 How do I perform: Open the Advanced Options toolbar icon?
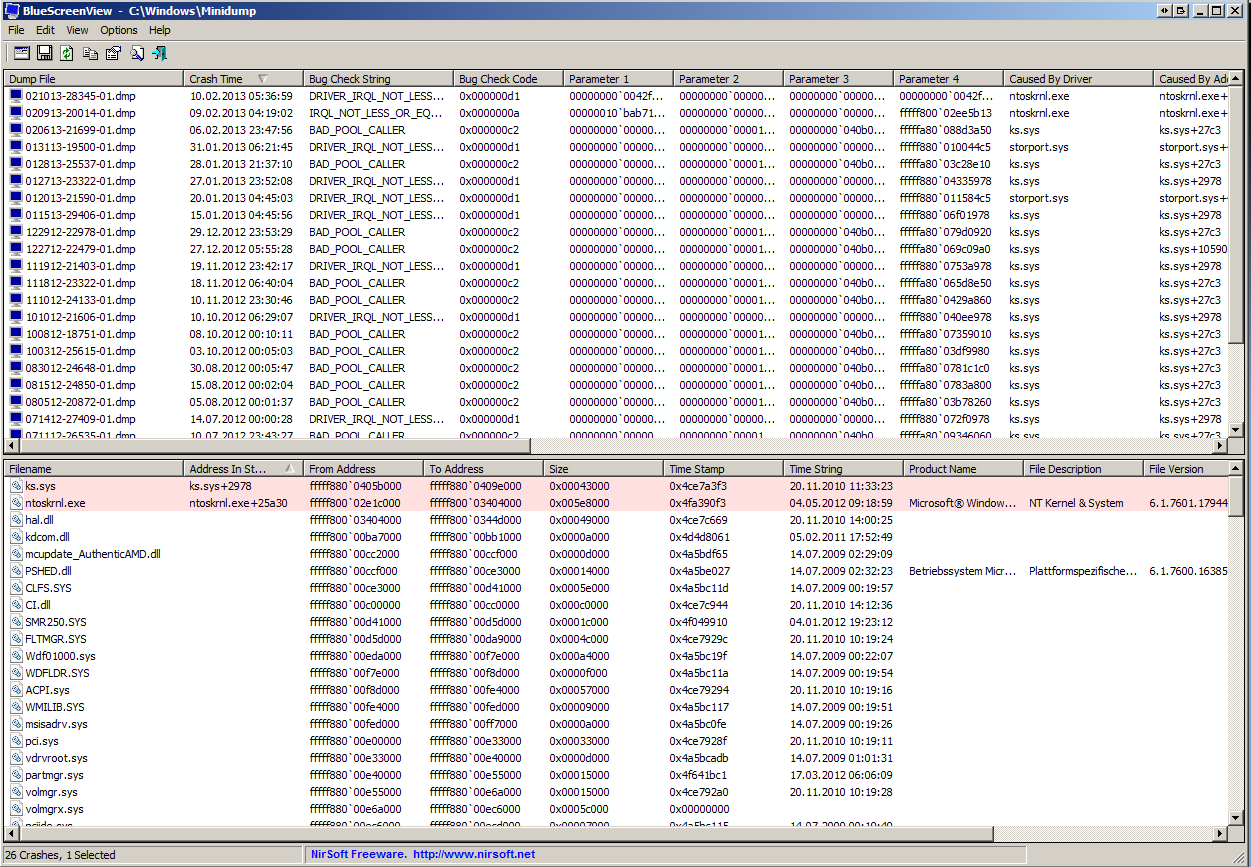(x=21, y=53)
